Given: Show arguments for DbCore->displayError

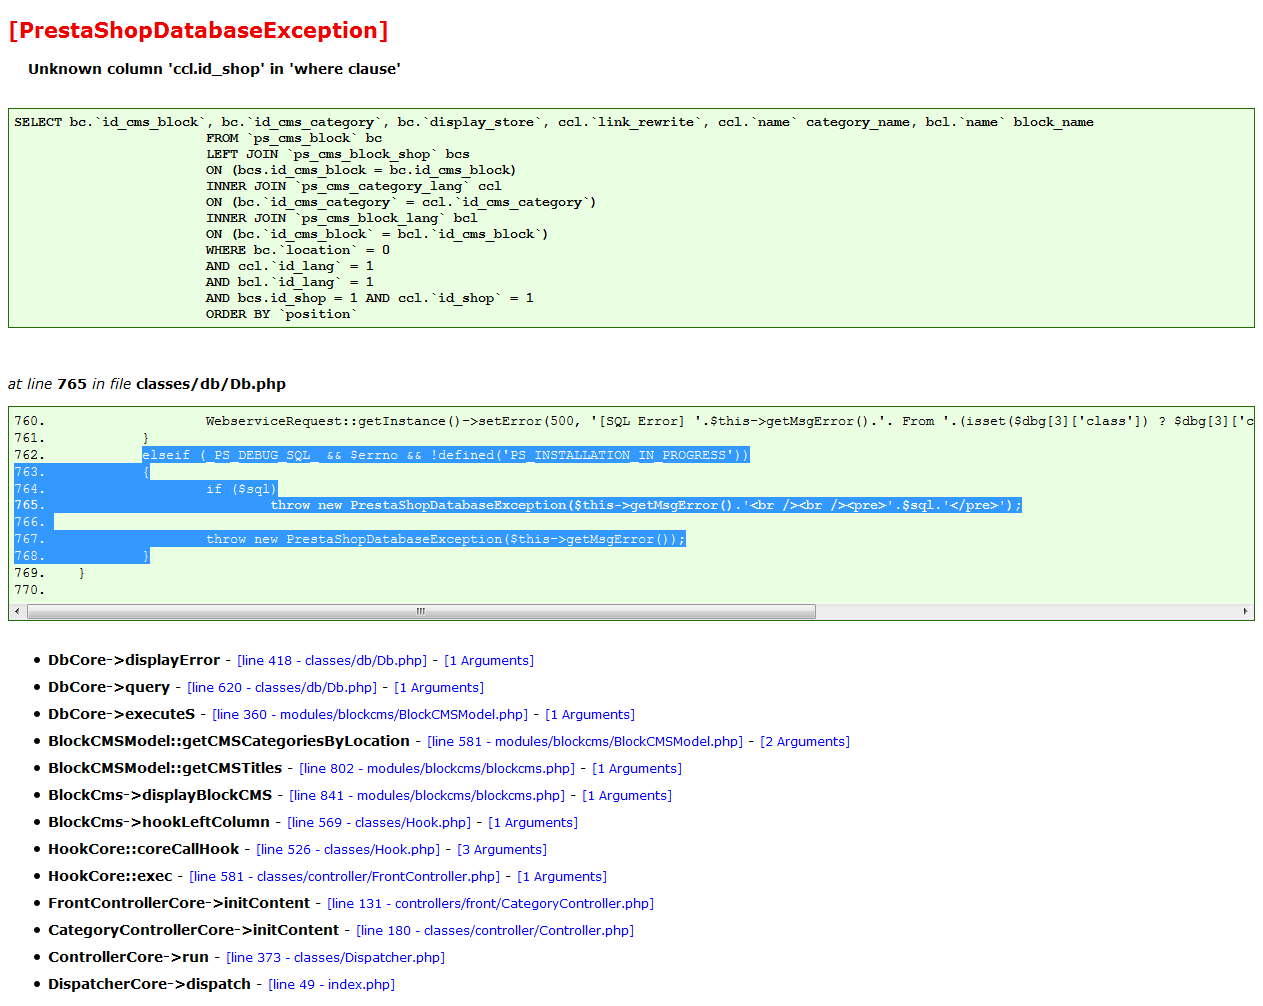Looking at the screenshot, I should pos(489,661).
